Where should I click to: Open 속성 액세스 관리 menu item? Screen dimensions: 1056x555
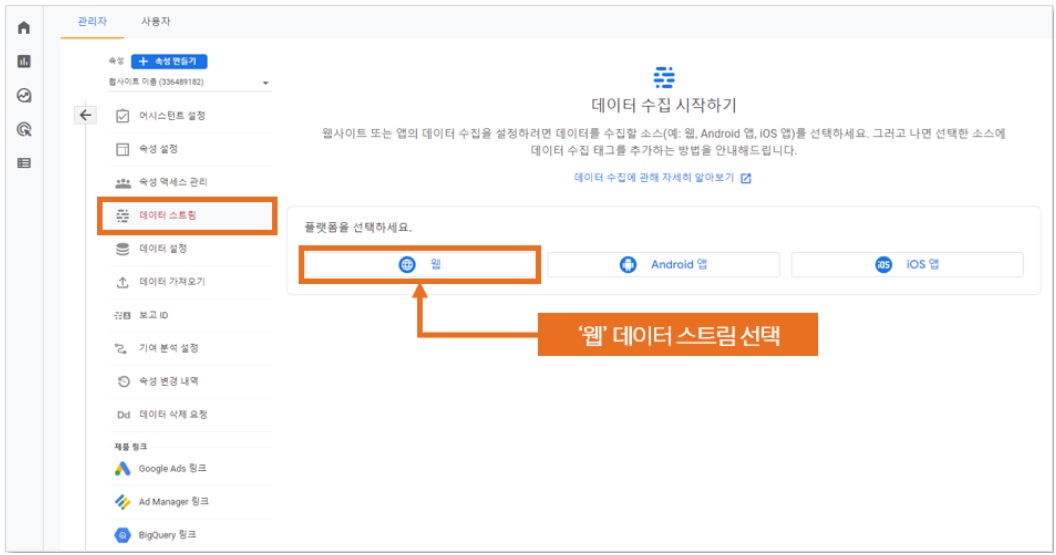(191, 183)
